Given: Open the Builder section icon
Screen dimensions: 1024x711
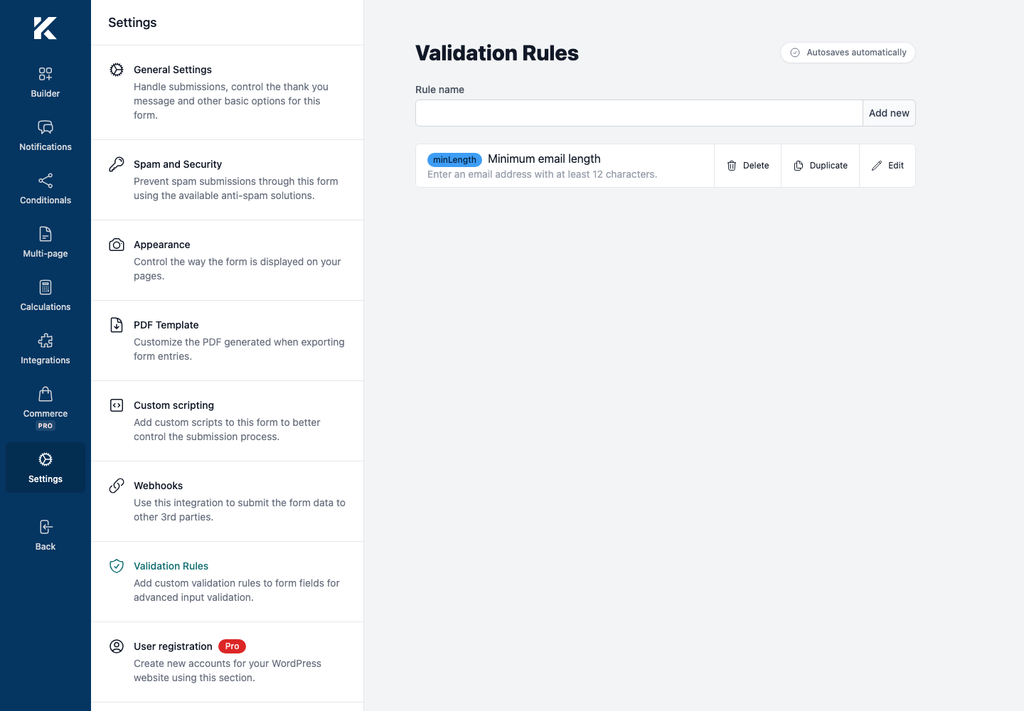Looking at the screenshot, I should (x=45, y=74).
